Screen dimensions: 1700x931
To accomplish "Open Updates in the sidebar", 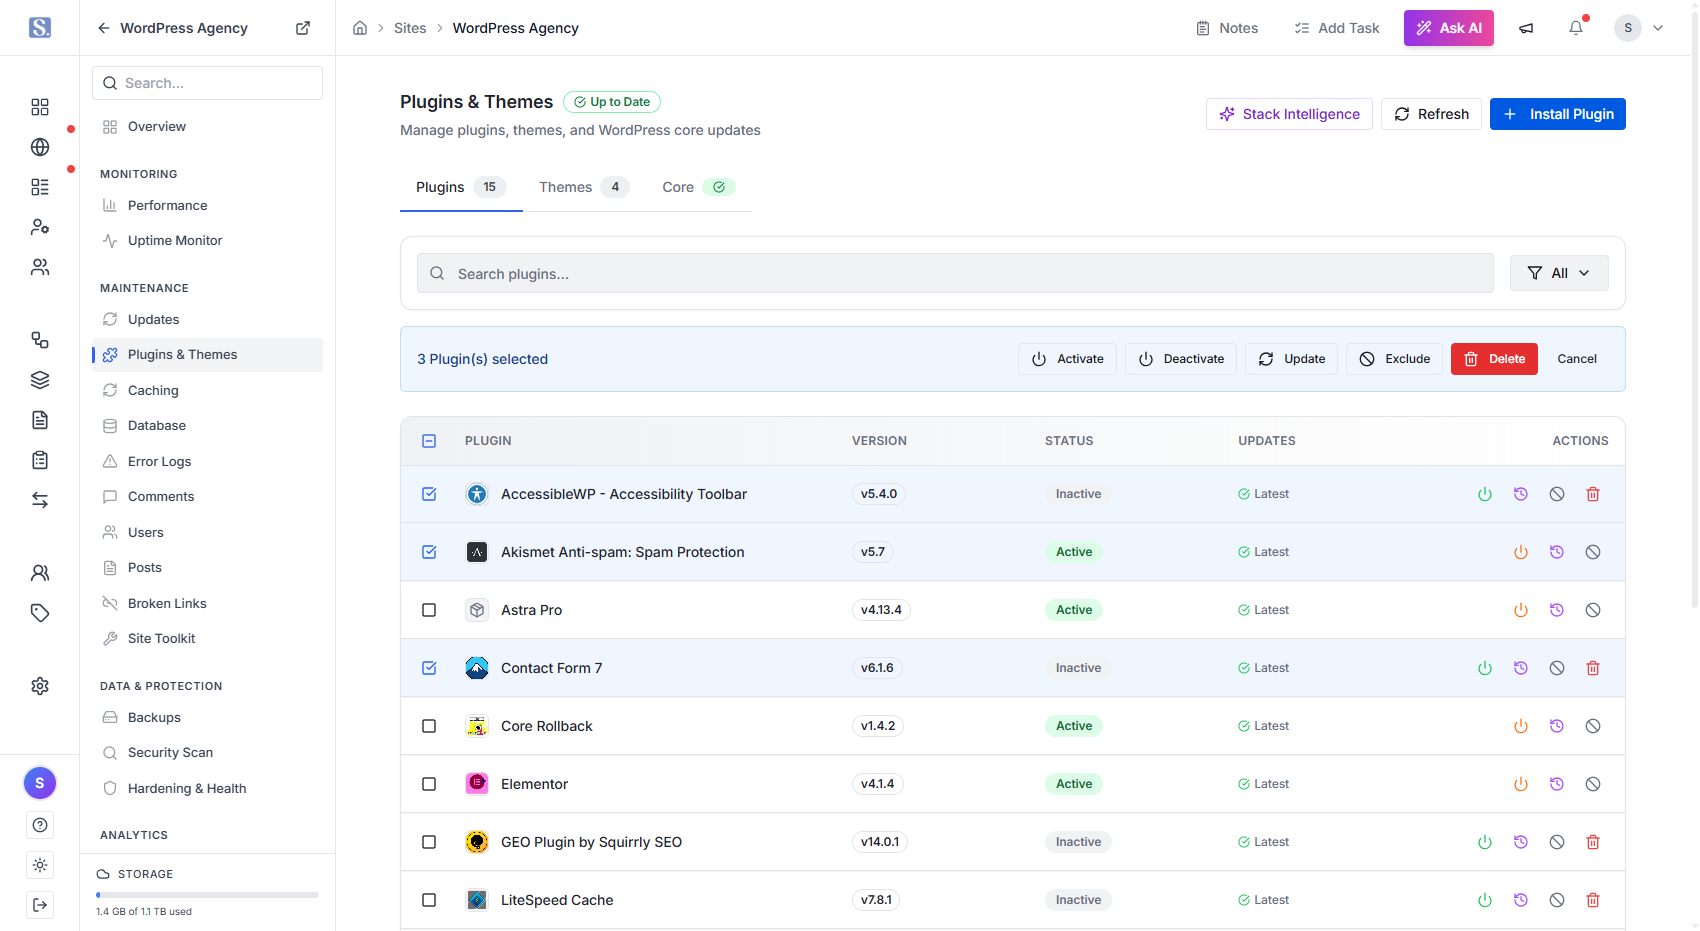I will [207, 319].
